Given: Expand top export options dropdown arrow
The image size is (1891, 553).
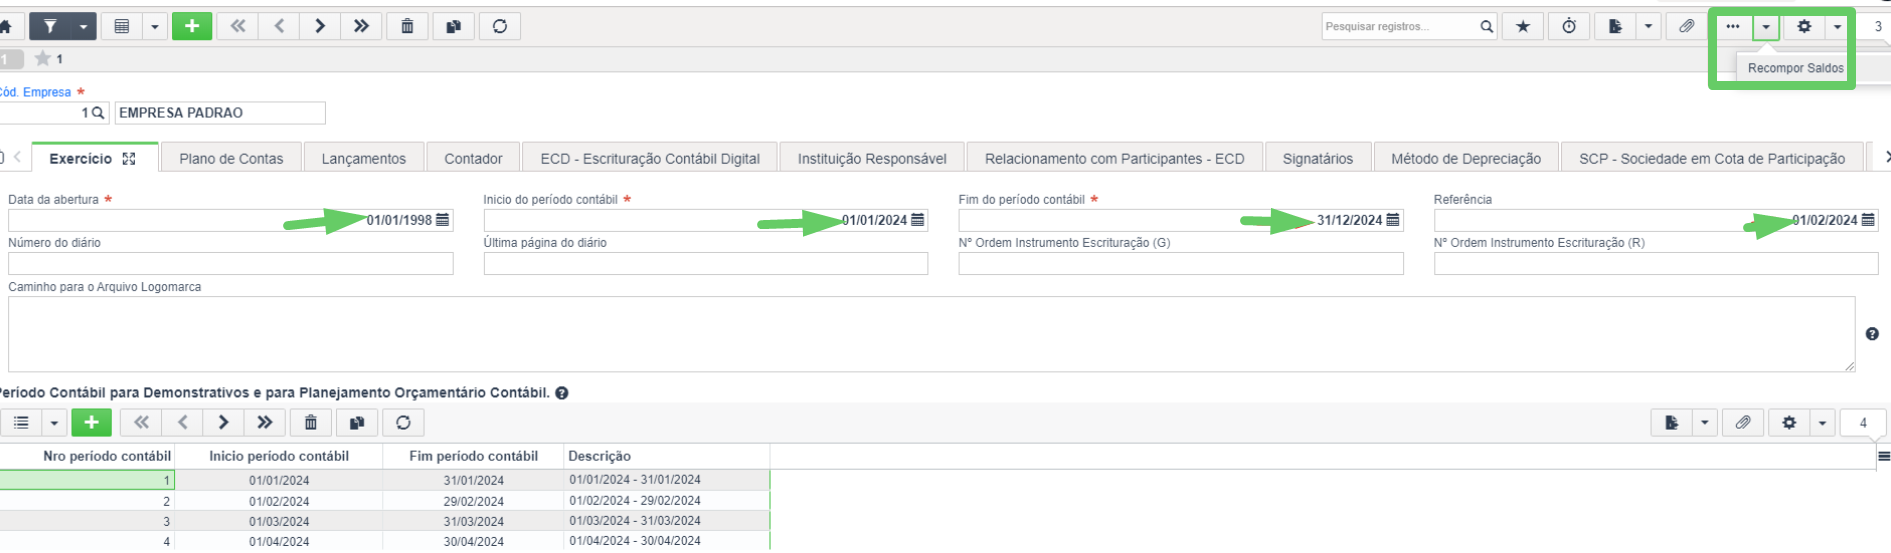Looking at the screenshot, I should (1648, 27).
